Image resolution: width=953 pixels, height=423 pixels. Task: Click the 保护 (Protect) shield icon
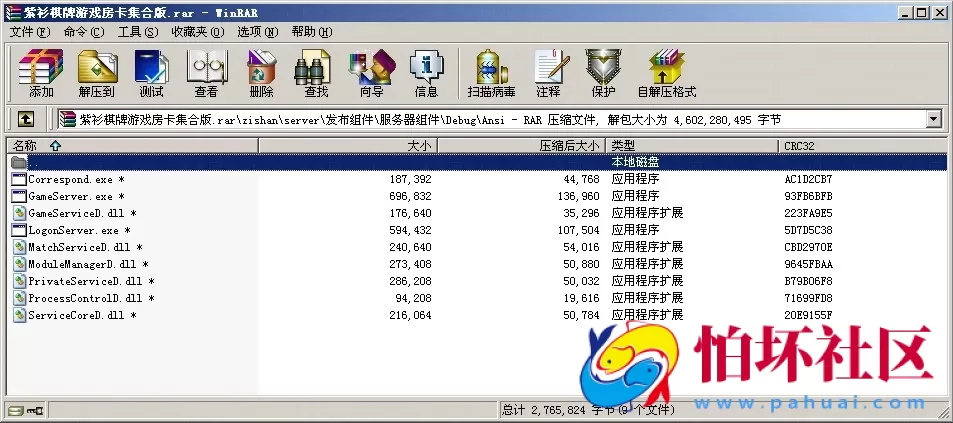603,73
